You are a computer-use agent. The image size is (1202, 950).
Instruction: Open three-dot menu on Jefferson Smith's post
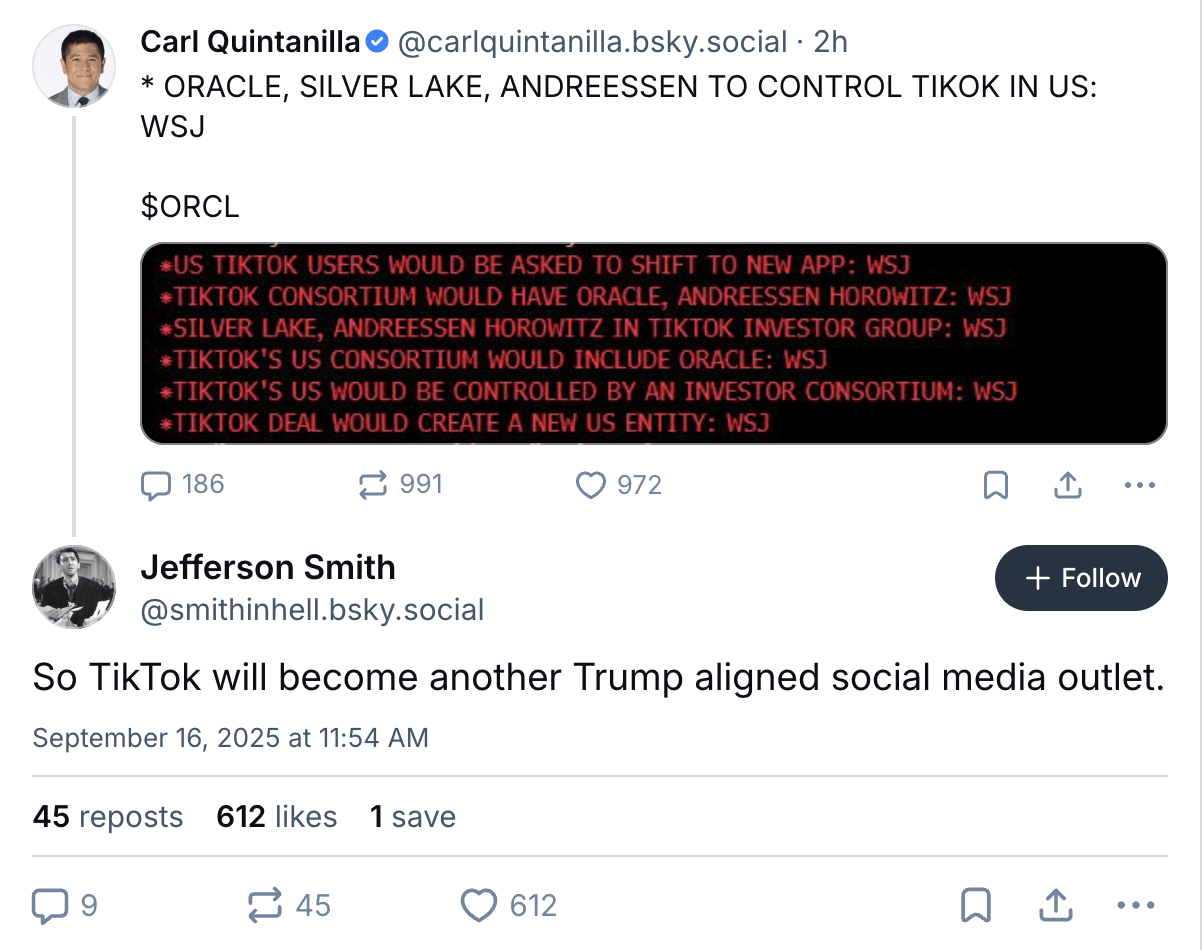(1135, 906)
